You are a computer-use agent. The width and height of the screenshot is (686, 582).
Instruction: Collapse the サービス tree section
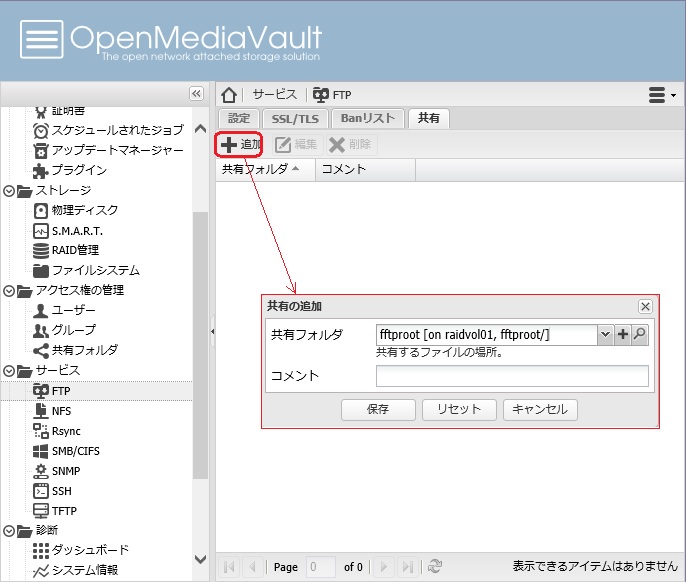(9, 371)
